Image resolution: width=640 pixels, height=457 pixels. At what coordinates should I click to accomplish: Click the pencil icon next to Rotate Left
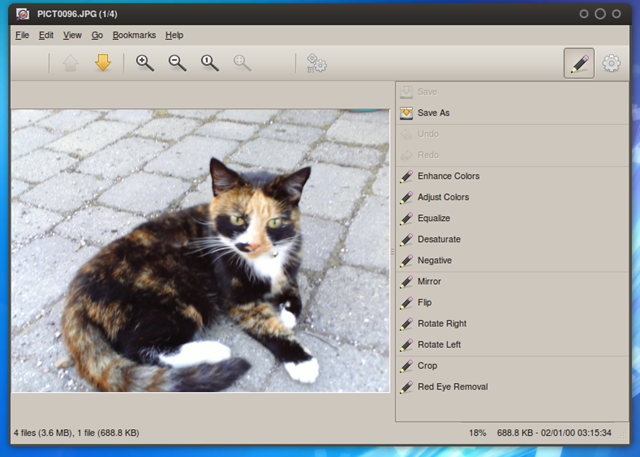pos(406,345)
